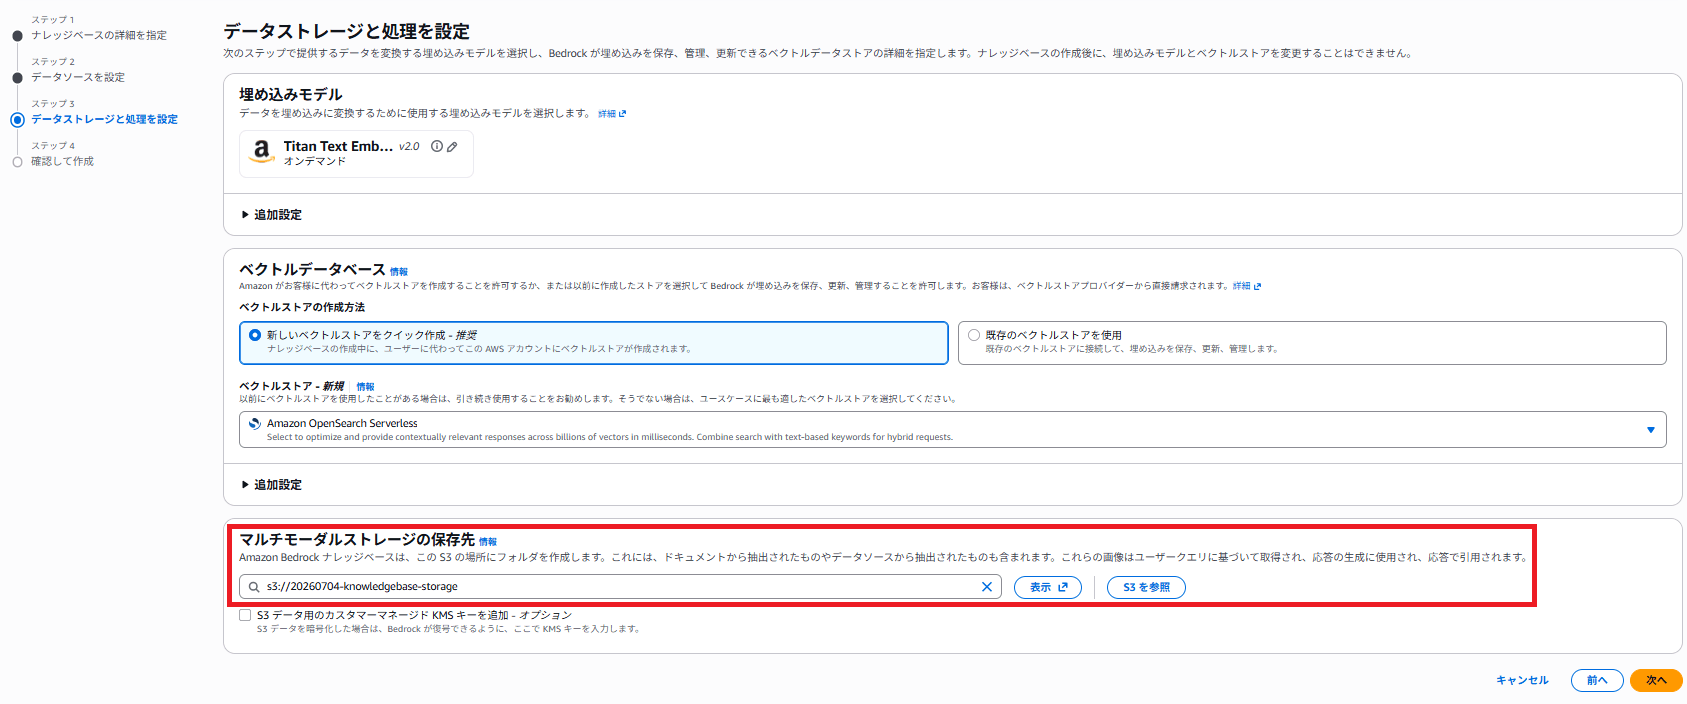Open the Titan Text Embeddings info icon
1687x704 pixels.
[437, 146]
